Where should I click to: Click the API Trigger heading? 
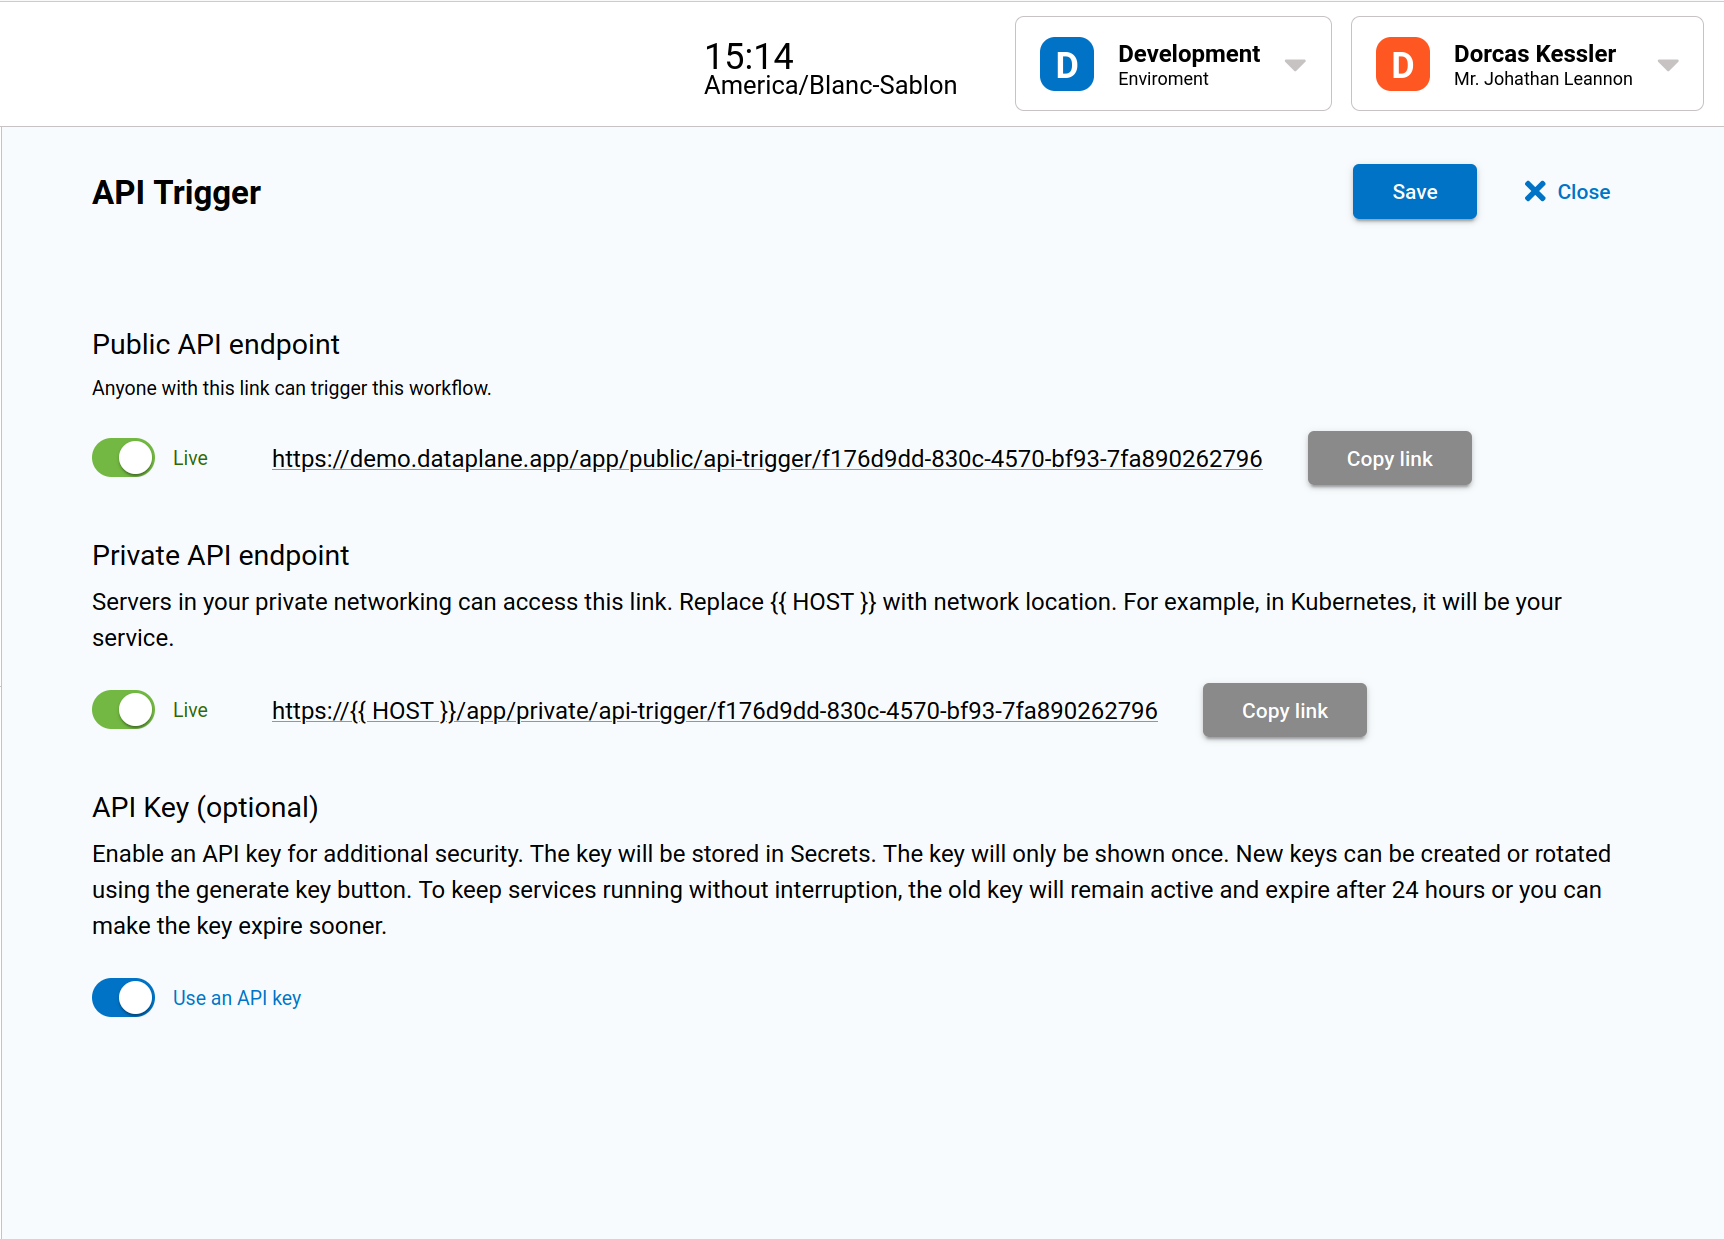click(176, 192)
